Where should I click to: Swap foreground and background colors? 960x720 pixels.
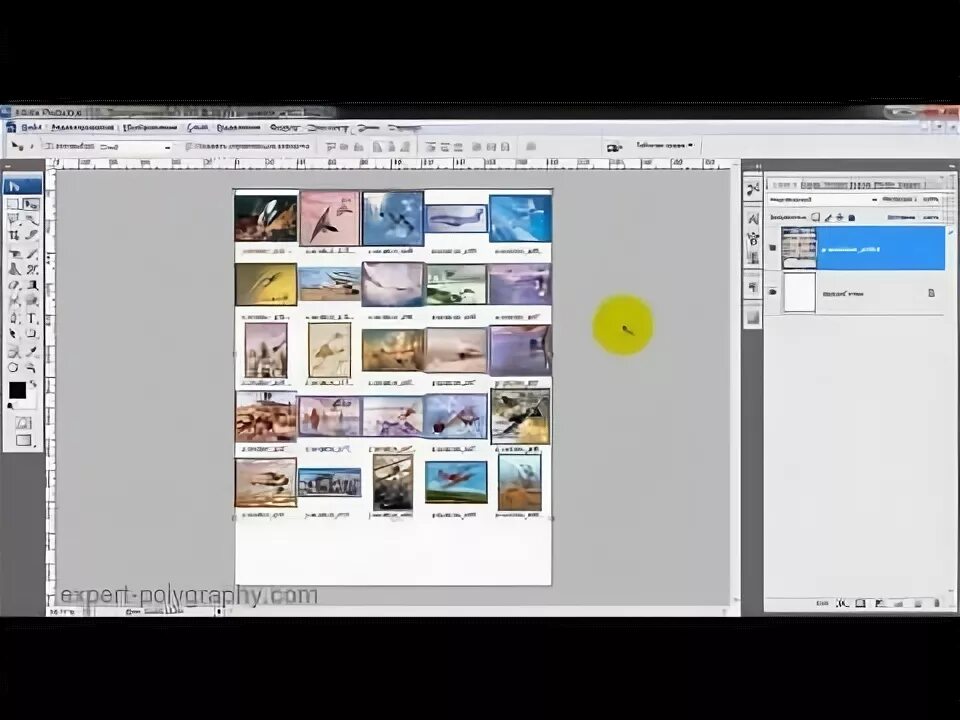[32, 384]
